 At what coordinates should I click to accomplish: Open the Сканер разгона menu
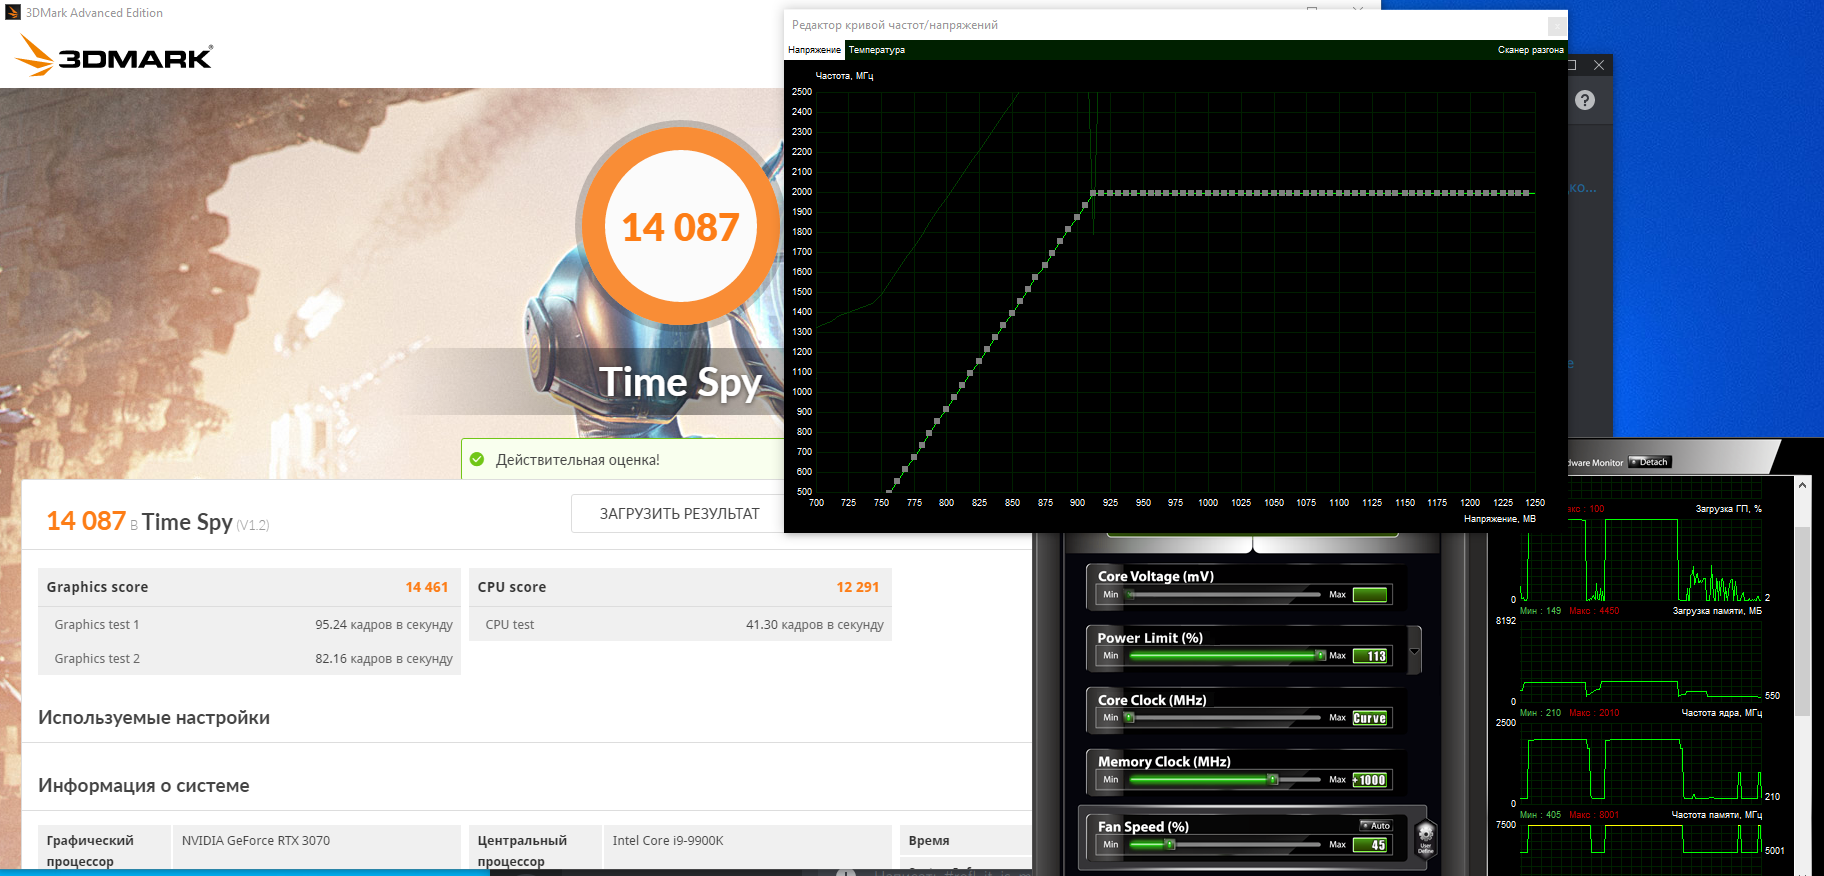pyautogui.click(x=1530, y=50)
